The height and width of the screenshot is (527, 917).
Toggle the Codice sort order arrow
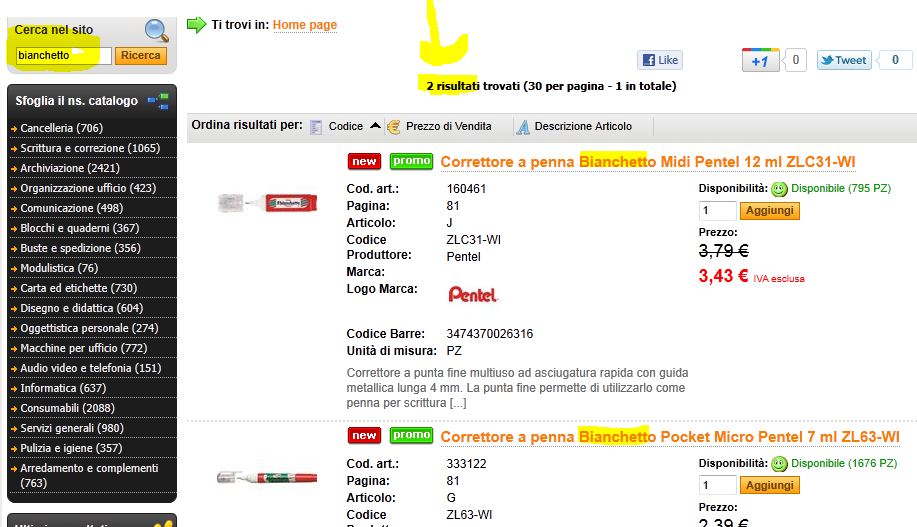click(x=375, y=125)
